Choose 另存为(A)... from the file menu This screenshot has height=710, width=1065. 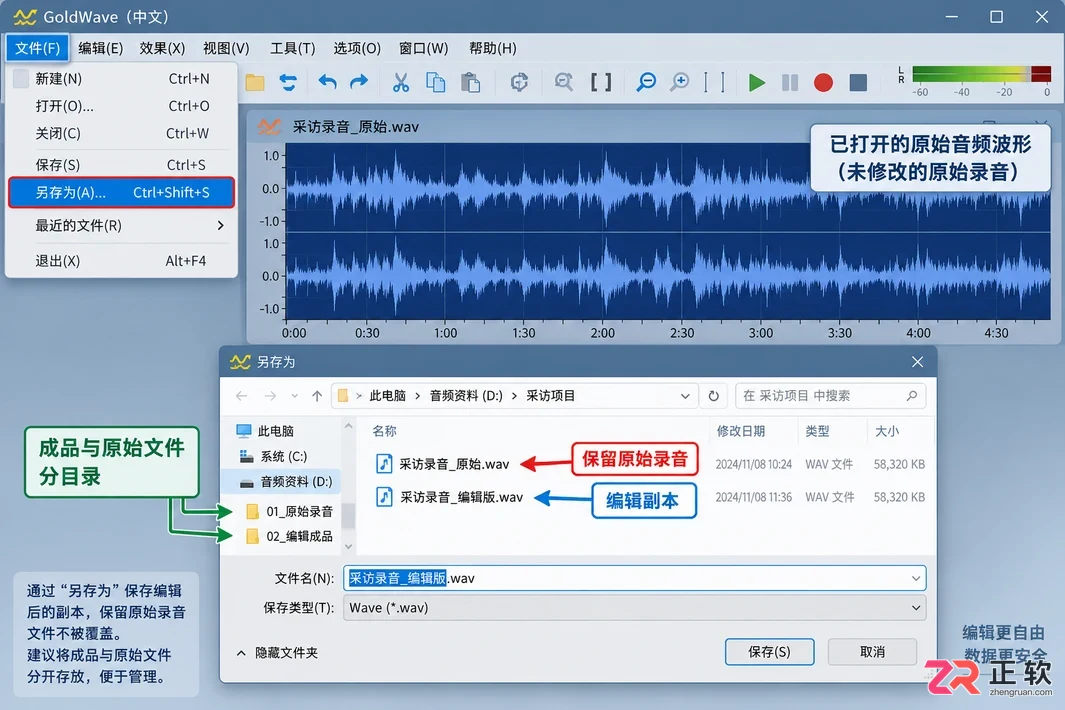pos(122,192)
